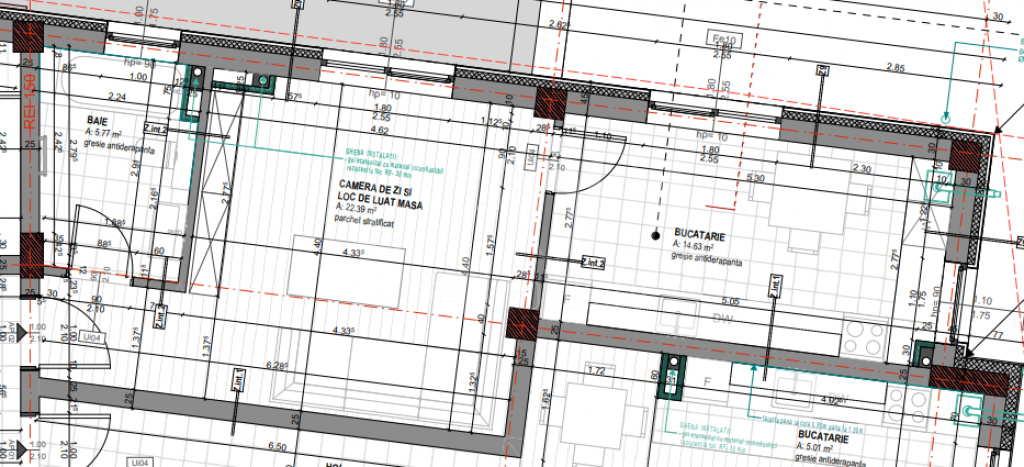
Task: Select the four-burner stove in the large kitchen
Action: [x=862, y=337]
